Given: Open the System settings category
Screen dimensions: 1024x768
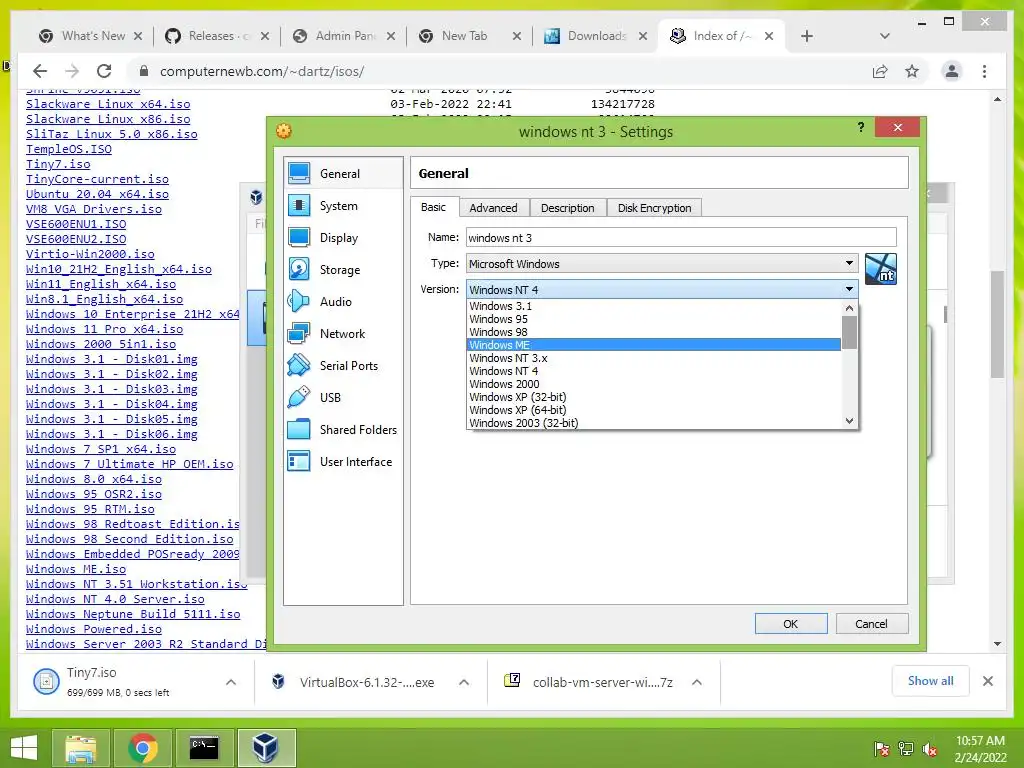Looking at the screenshot, I should click(x=344, y=206).
